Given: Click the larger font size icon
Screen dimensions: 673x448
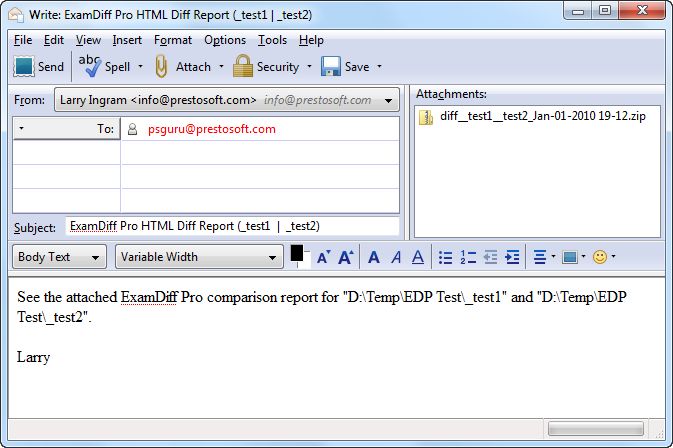Looking at the screenshot, I should point(346,257).
